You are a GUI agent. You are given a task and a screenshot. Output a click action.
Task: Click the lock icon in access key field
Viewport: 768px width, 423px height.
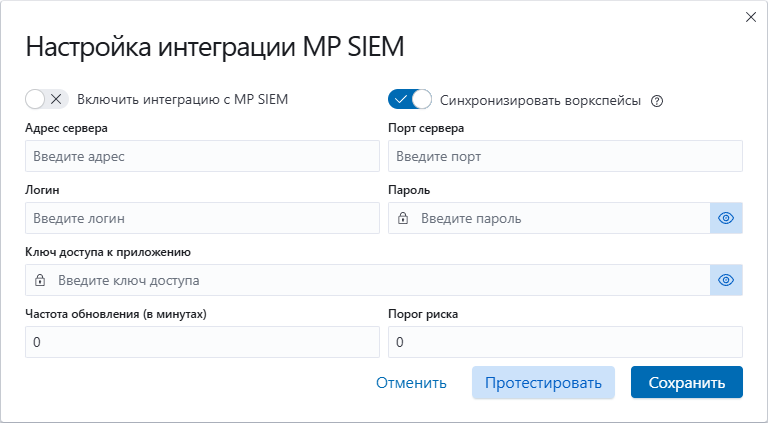tap(40, 280)
